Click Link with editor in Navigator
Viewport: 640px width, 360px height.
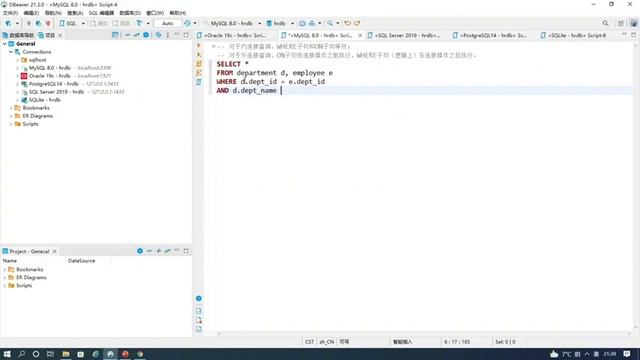(136, 35)
